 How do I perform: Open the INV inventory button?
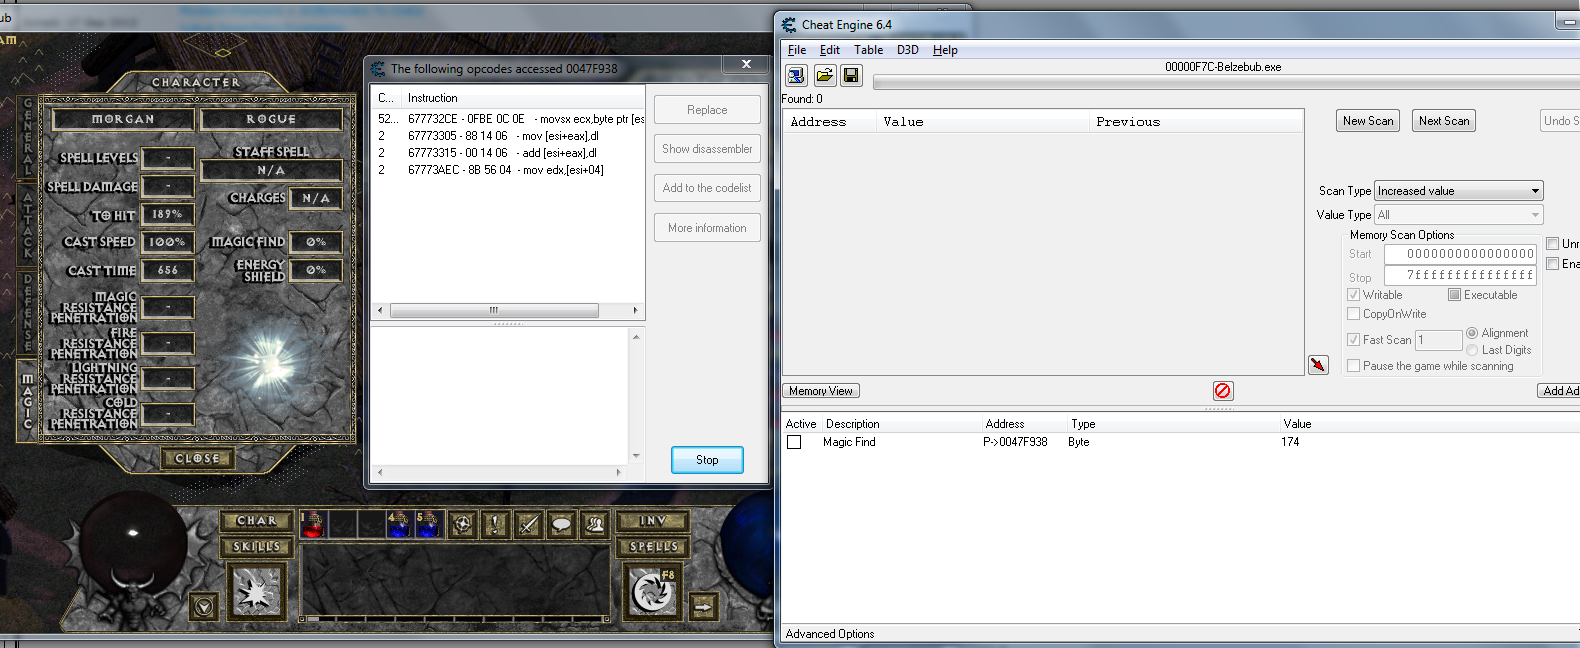tap(653, 521)
